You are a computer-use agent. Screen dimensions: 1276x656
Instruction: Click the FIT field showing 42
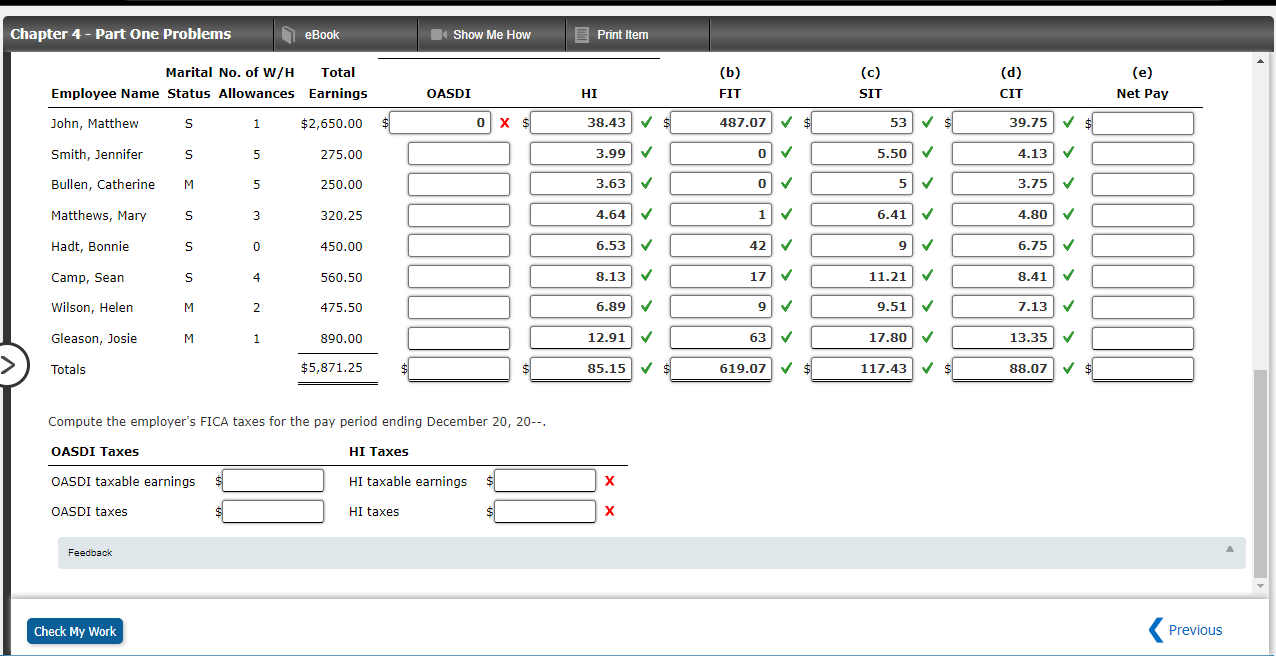coord(721,246)
